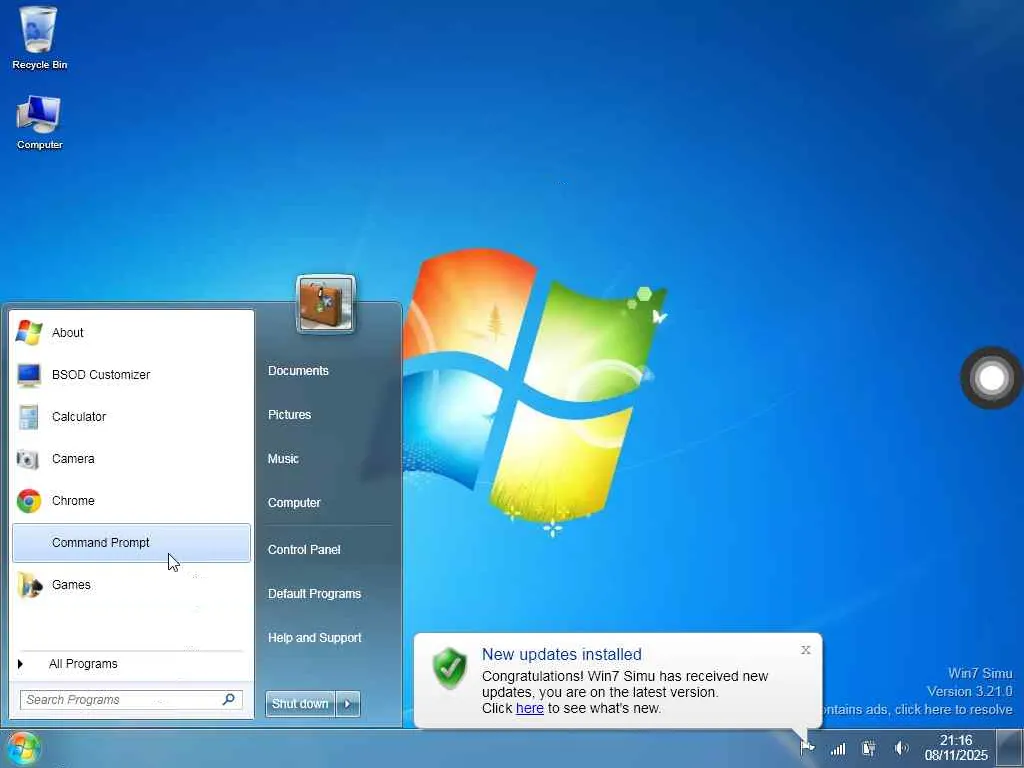Open Help and Support
The image size is (1024, 768).
tap(314, 638)
